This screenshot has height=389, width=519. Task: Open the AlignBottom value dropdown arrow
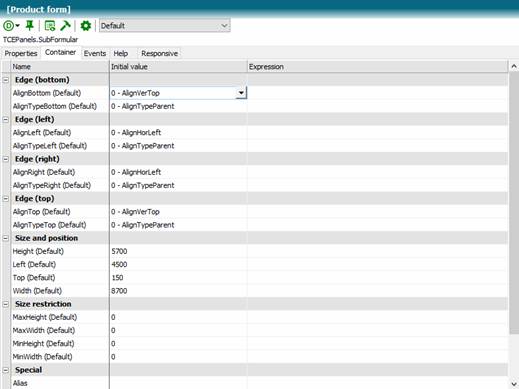[x=241, y=93]
